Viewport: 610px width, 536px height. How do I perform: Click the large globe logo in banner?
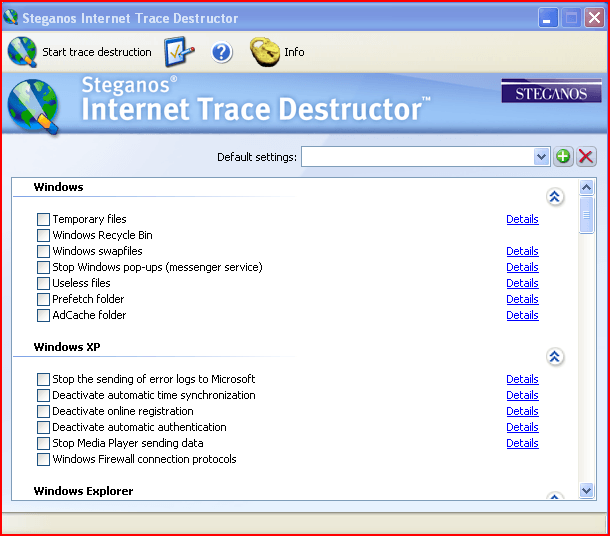click(x=33, y=106)
